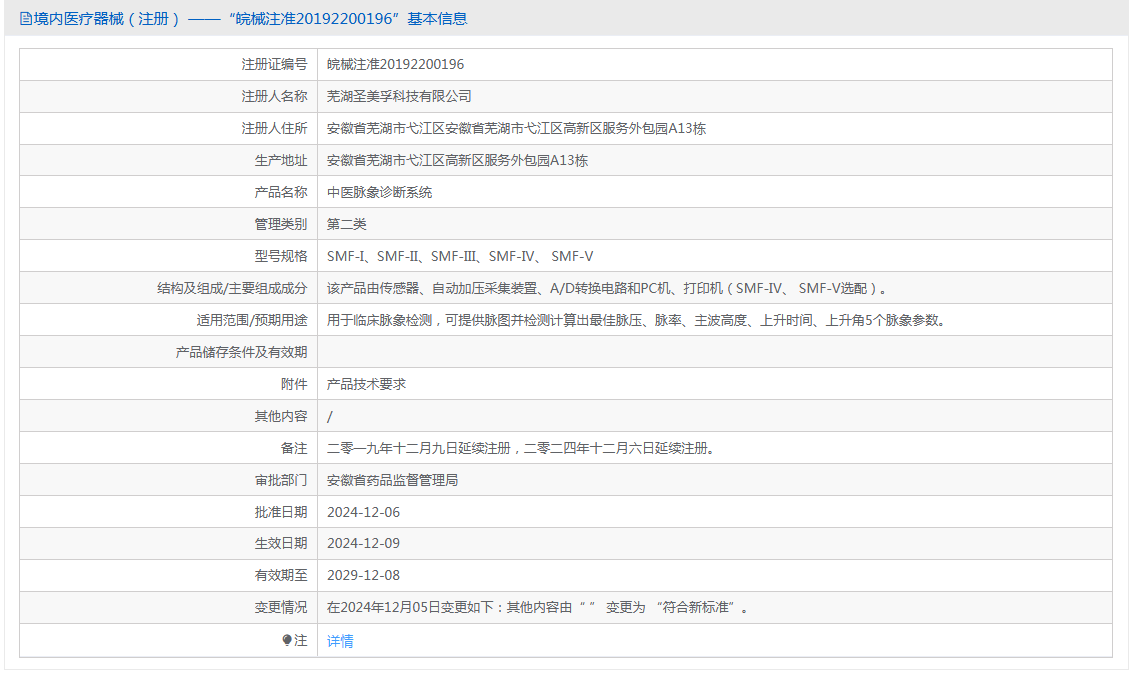Click the 备注 label

[294, 448]
